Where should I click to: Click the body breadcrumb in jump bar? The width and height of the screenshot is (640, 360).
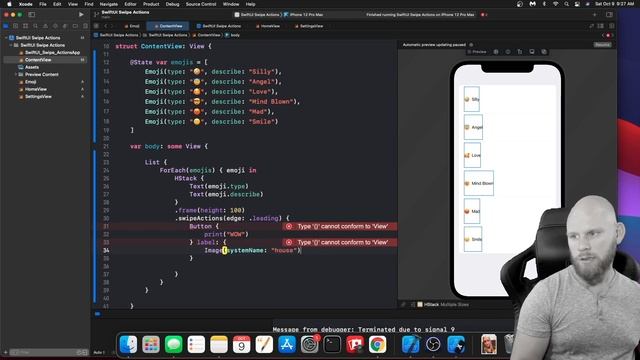coord(233,35)
